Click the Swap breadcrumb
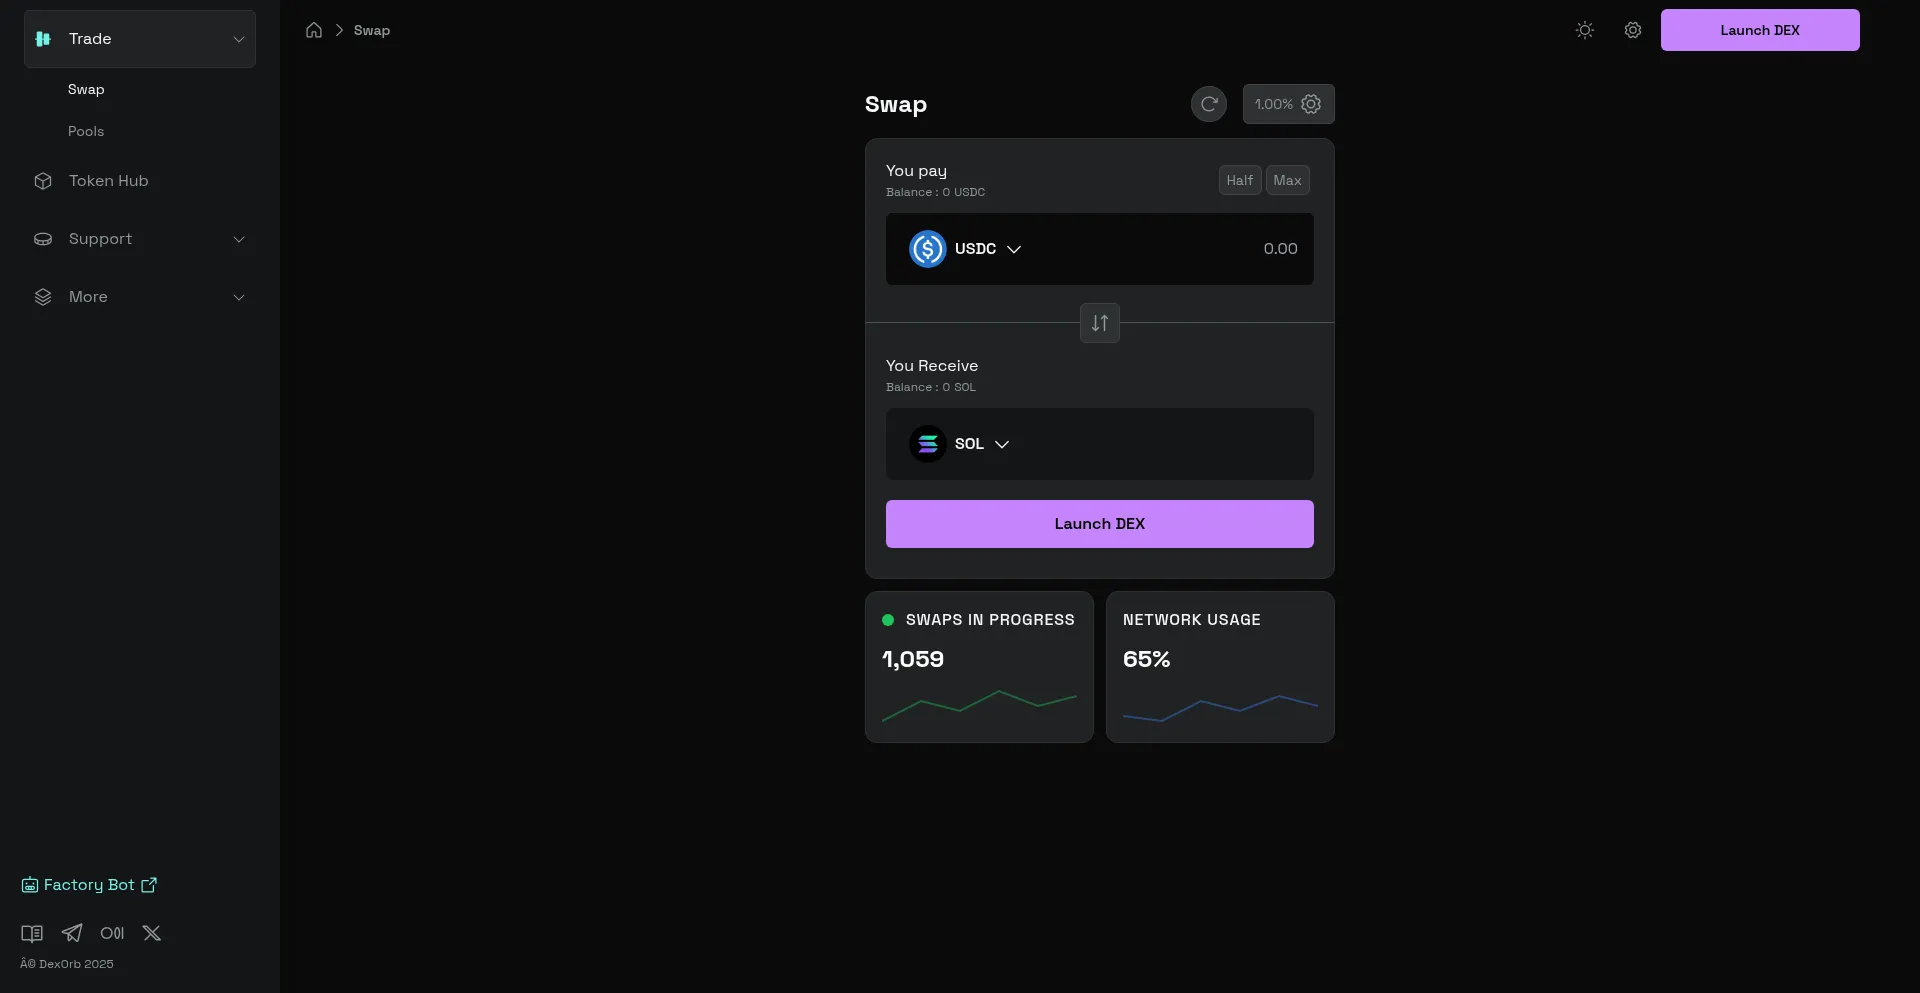This screenshot has width=1920, height=993. point(372,30)
